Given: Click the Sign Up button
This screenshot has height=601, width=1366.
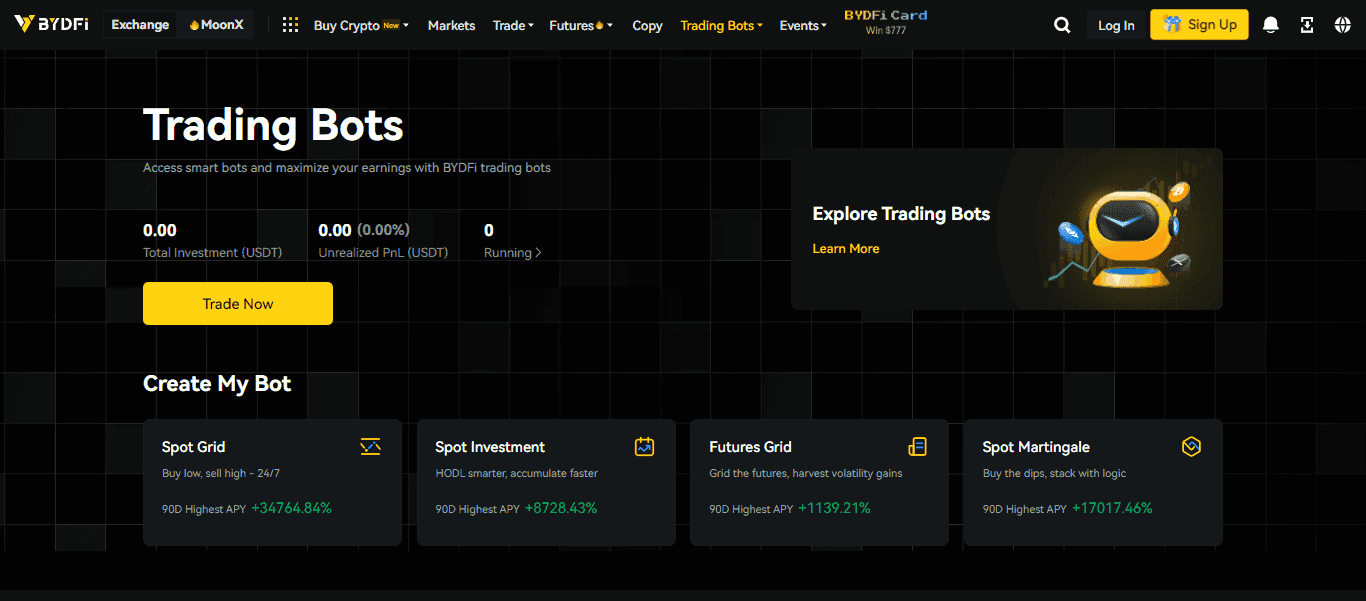Looking at the screenshot, I should click(x=1199, y=25).
